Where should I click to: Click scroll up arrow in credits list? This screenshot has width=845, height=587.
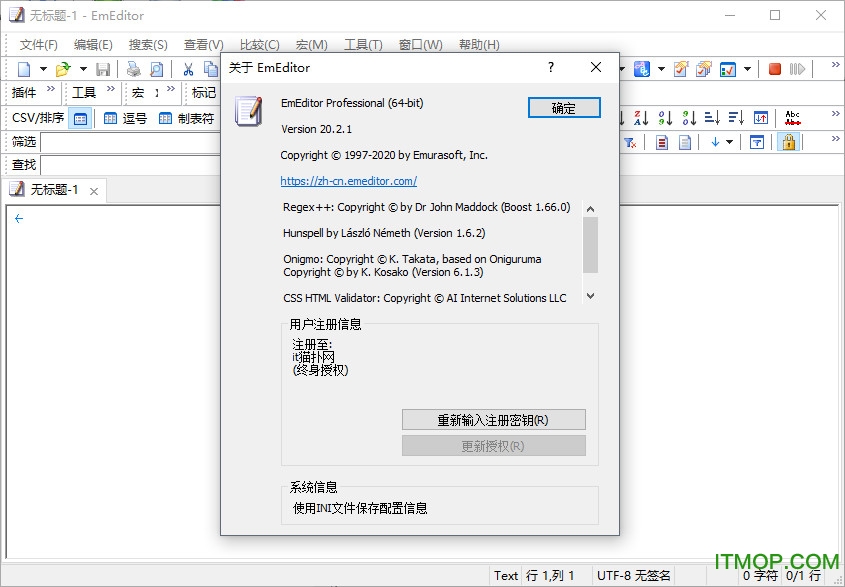[591, 209]
